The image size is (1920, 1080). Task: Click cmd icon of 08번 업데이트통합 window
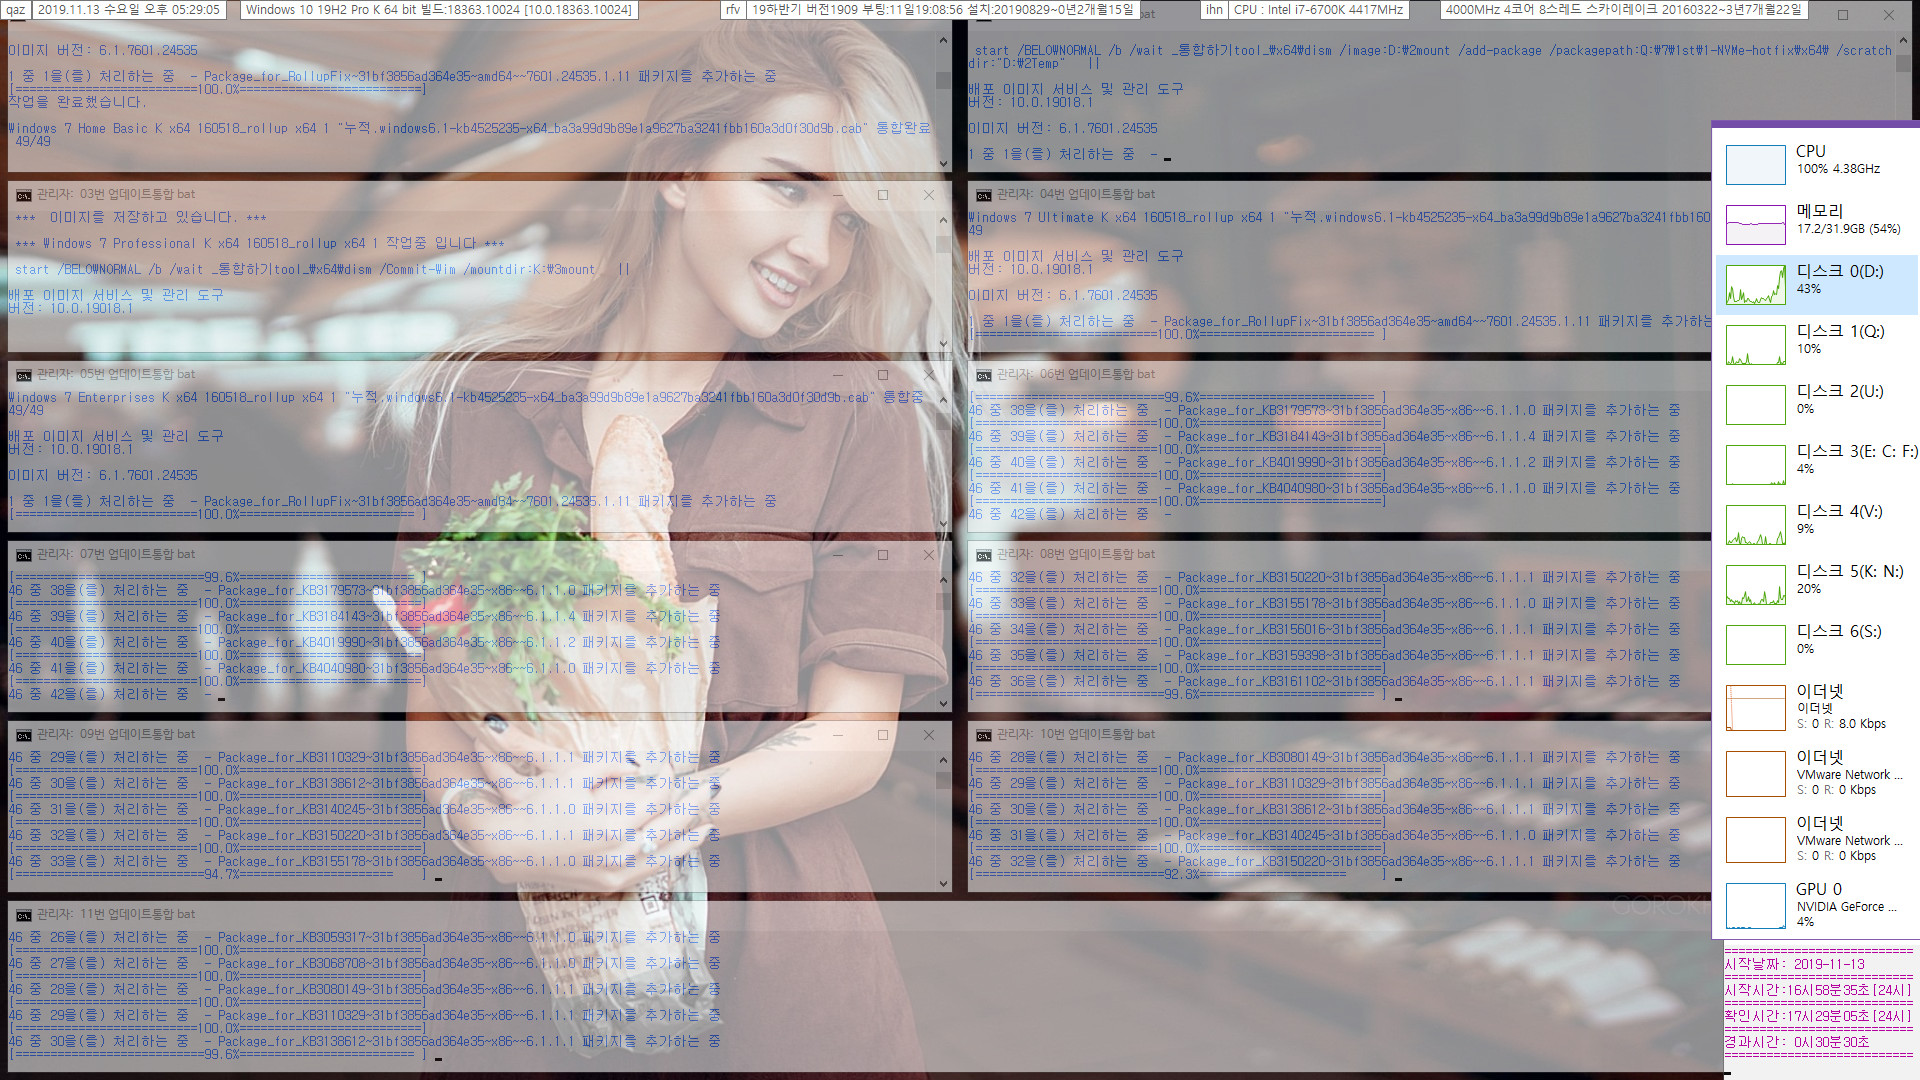(x=984, y=555)
